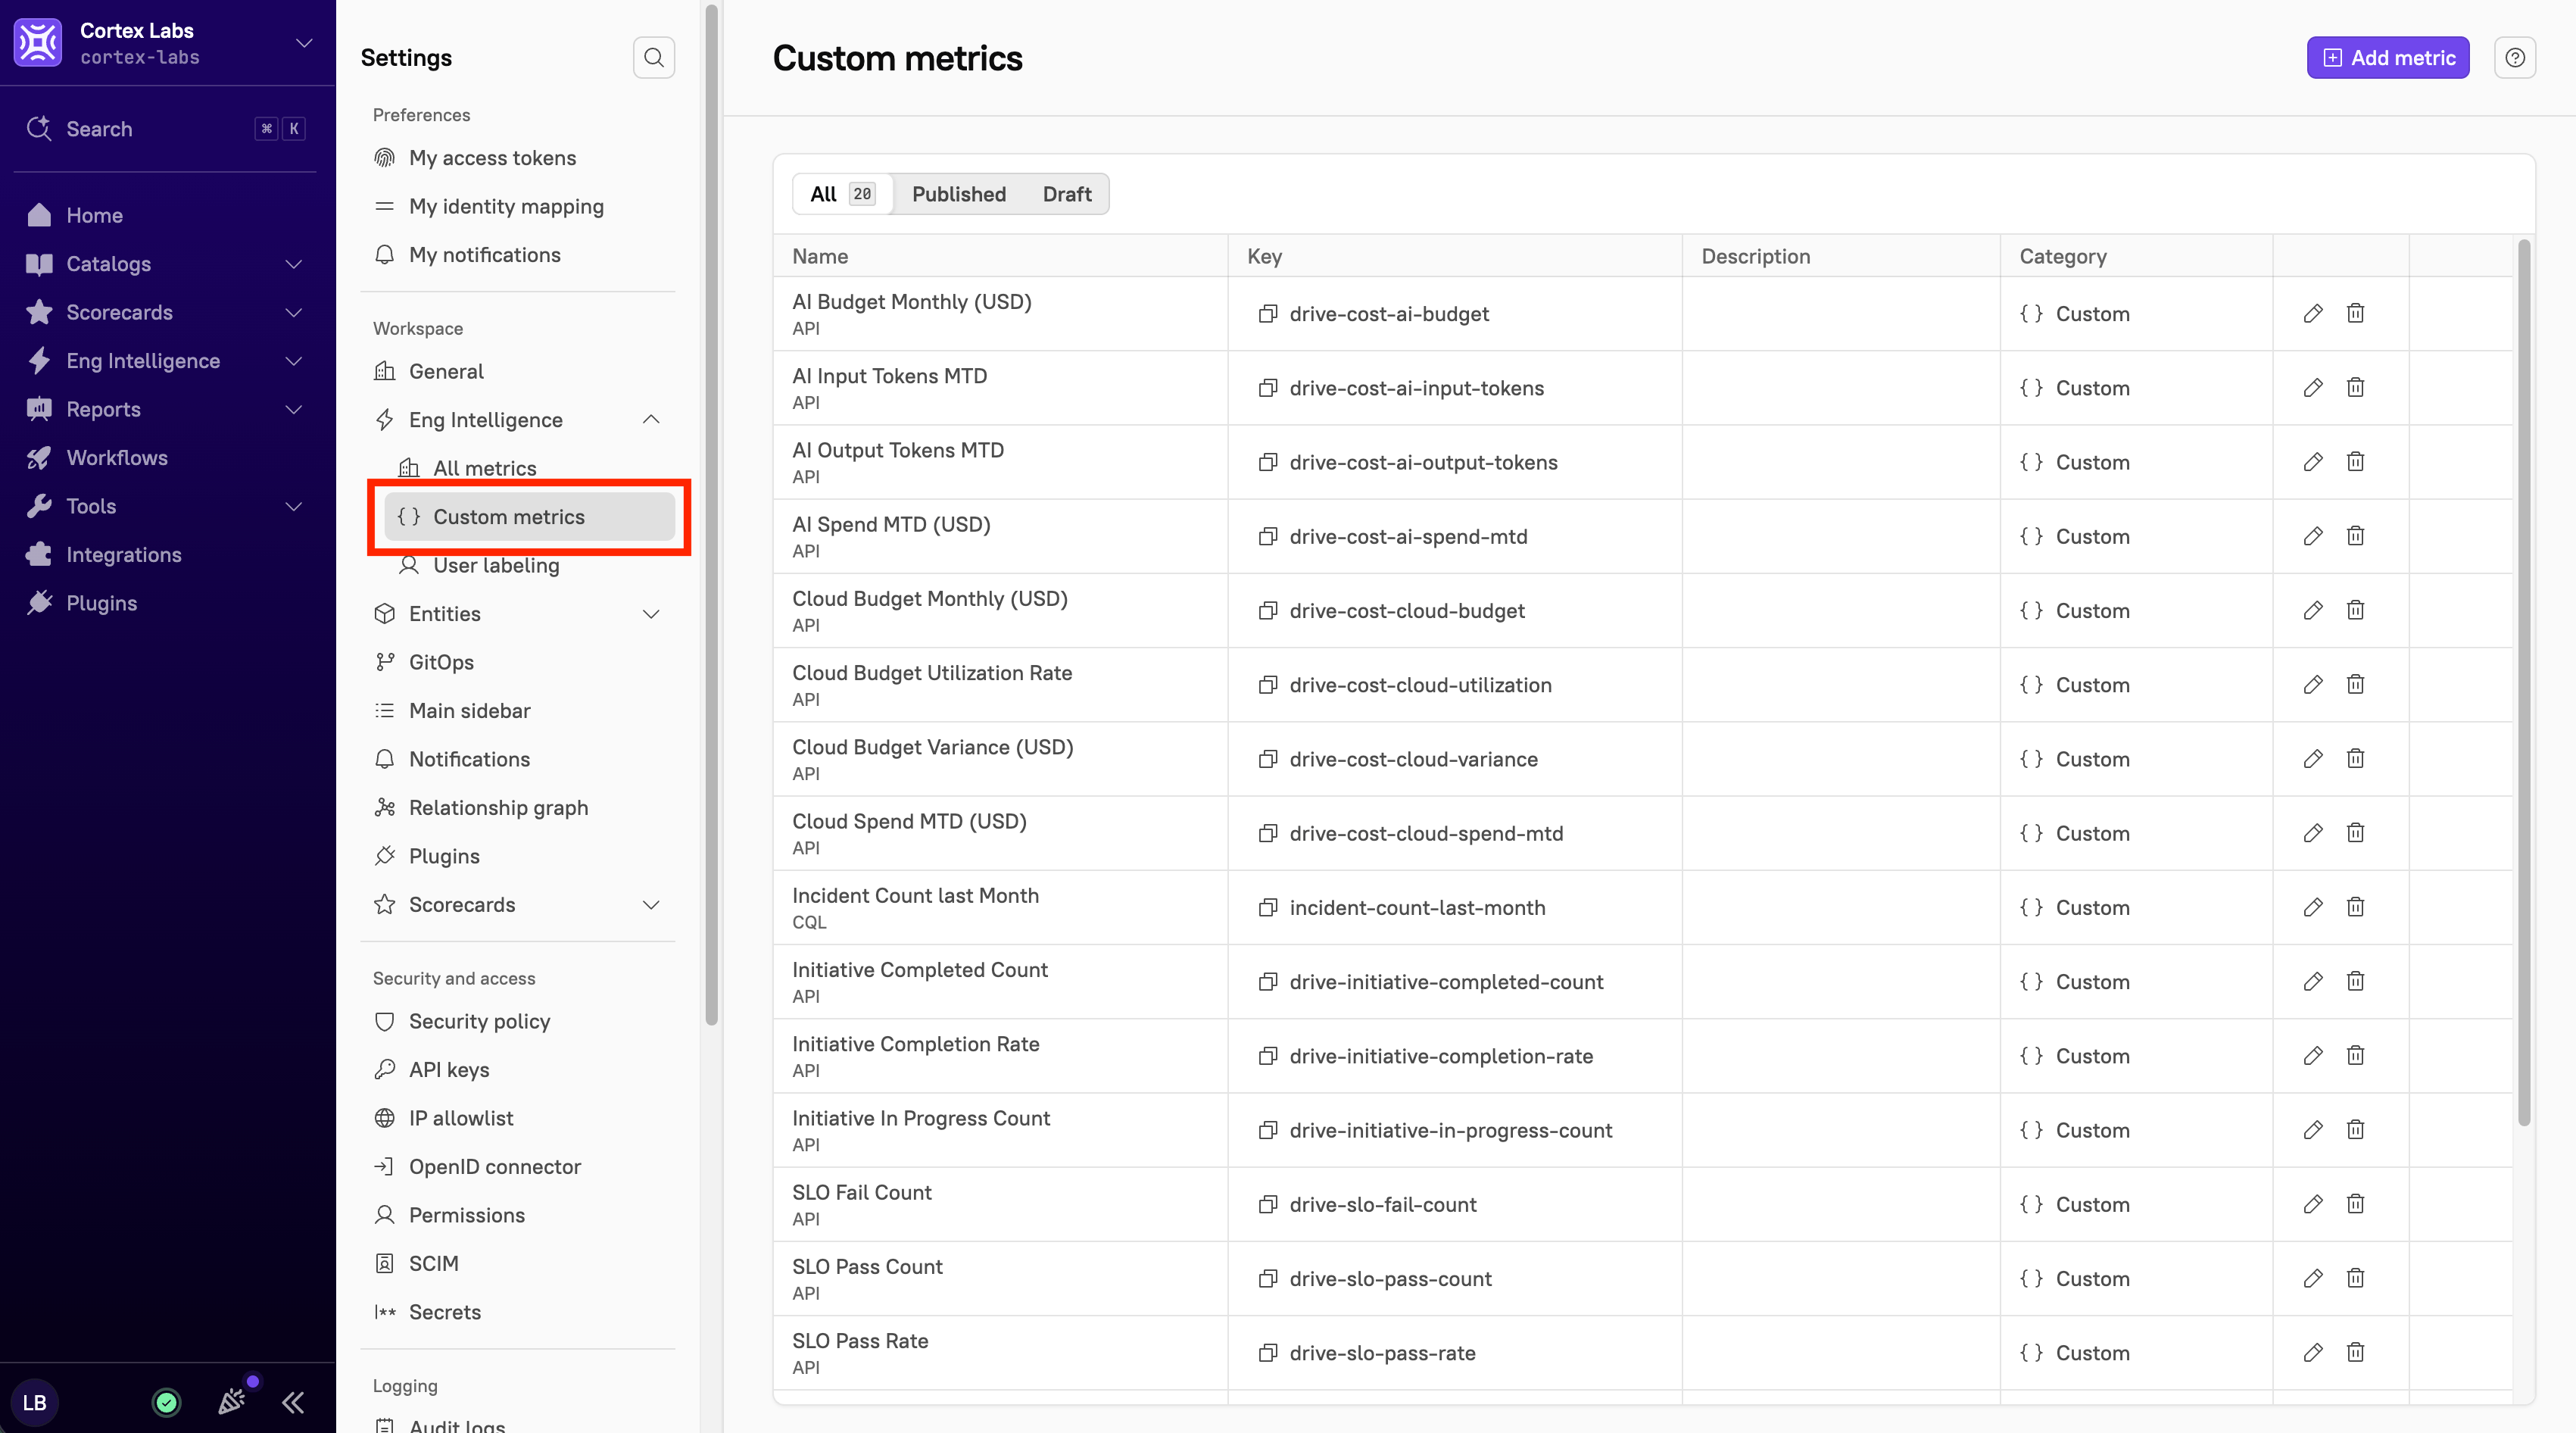This screenshot has height=1433, width=2576.
Task: Edit the SLO Pass Rate metric
Action: coord(2313,1353)
